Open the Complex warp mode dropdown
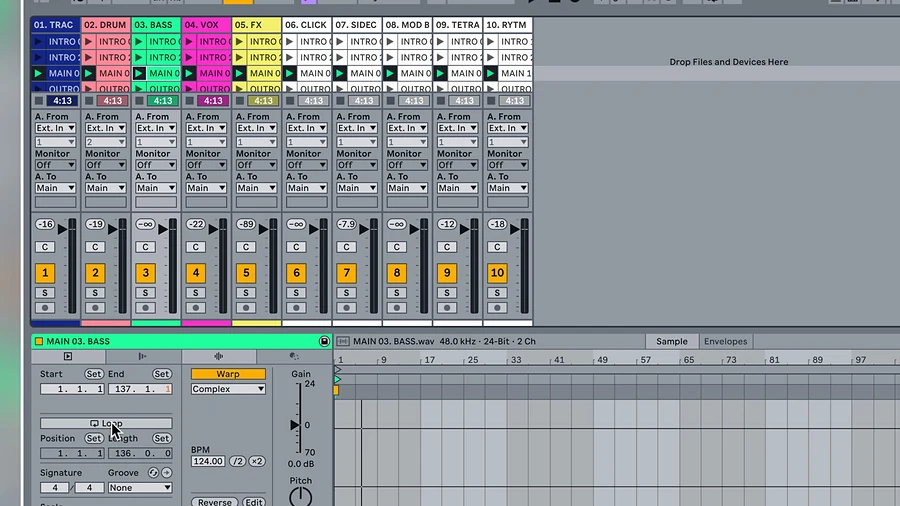 click(228, 389)
